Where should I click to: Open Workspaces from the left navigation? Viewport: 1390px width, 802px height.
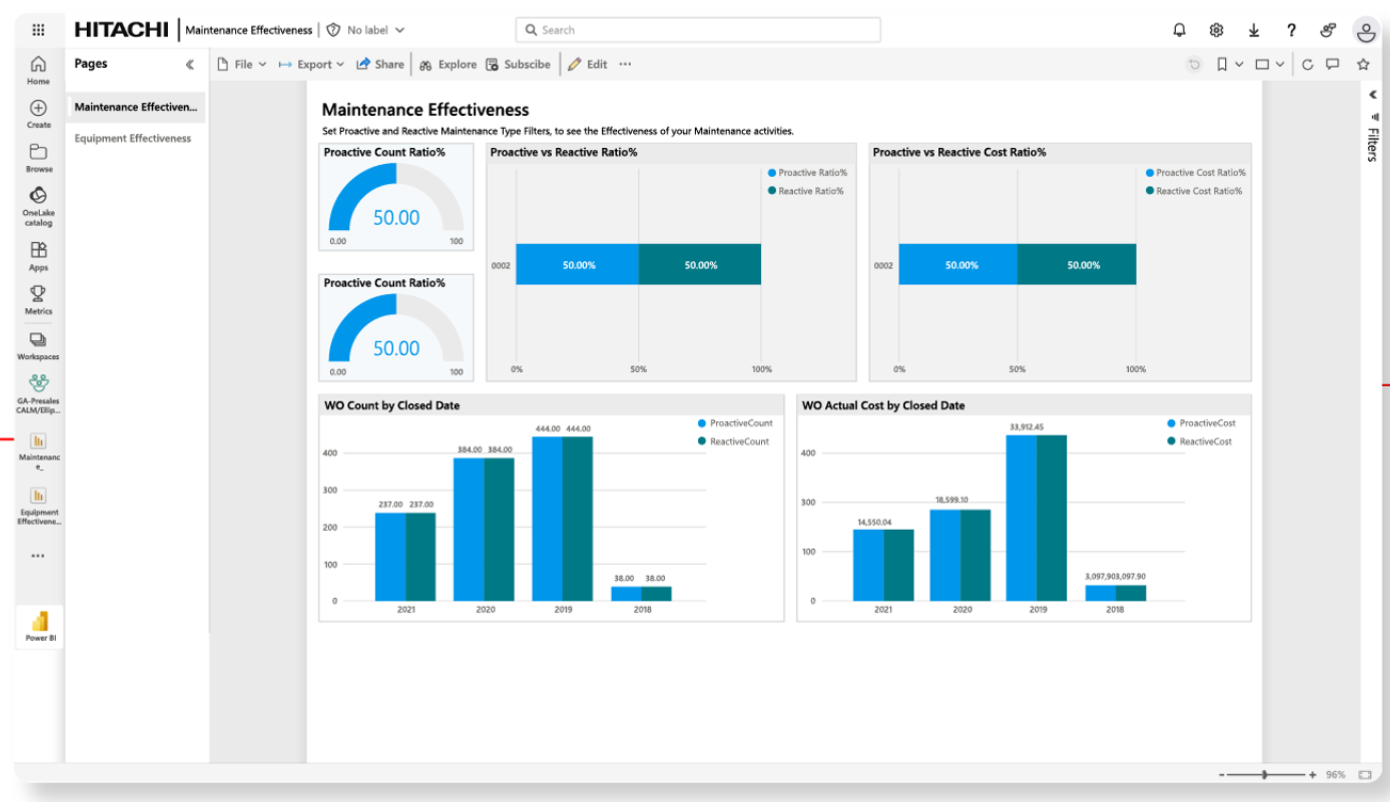point(38,340)
